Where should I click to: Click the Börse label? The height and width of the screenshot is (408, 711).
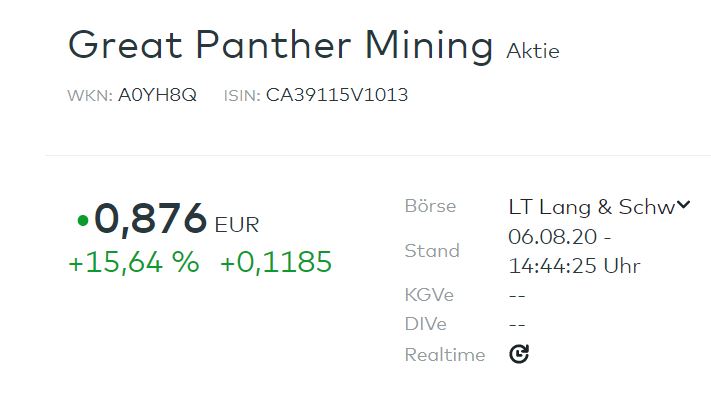pos(430,207)
